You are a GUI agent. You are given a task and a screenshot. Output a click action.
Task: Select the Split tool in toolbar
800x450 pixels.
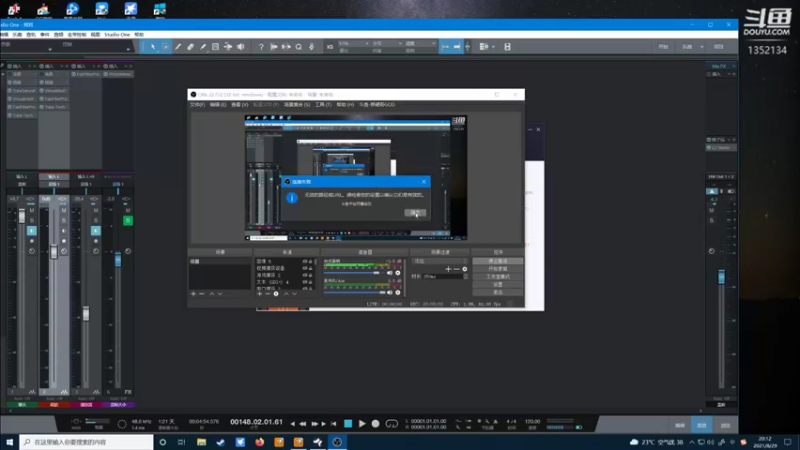click(178, 47)
